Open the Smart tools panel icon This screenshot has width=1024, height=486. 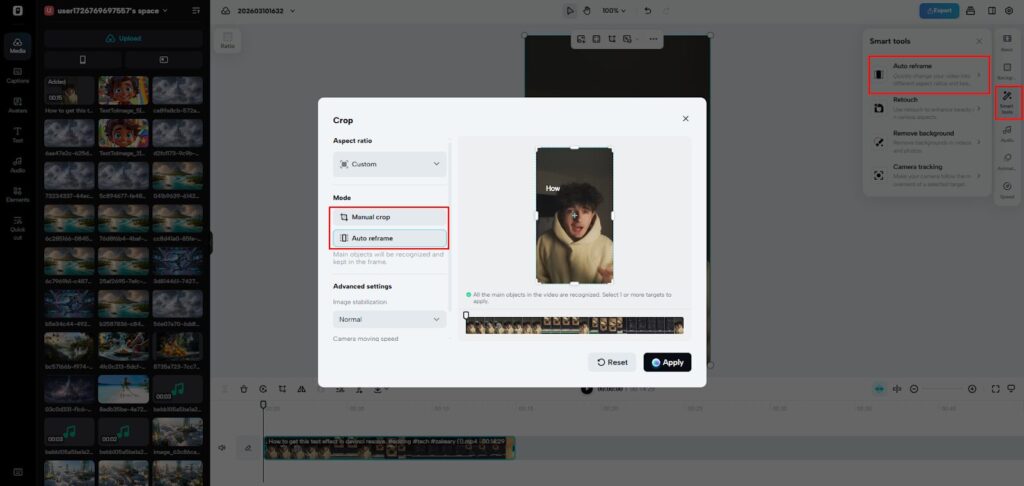pyautogui.click(x=1007, y=101)
